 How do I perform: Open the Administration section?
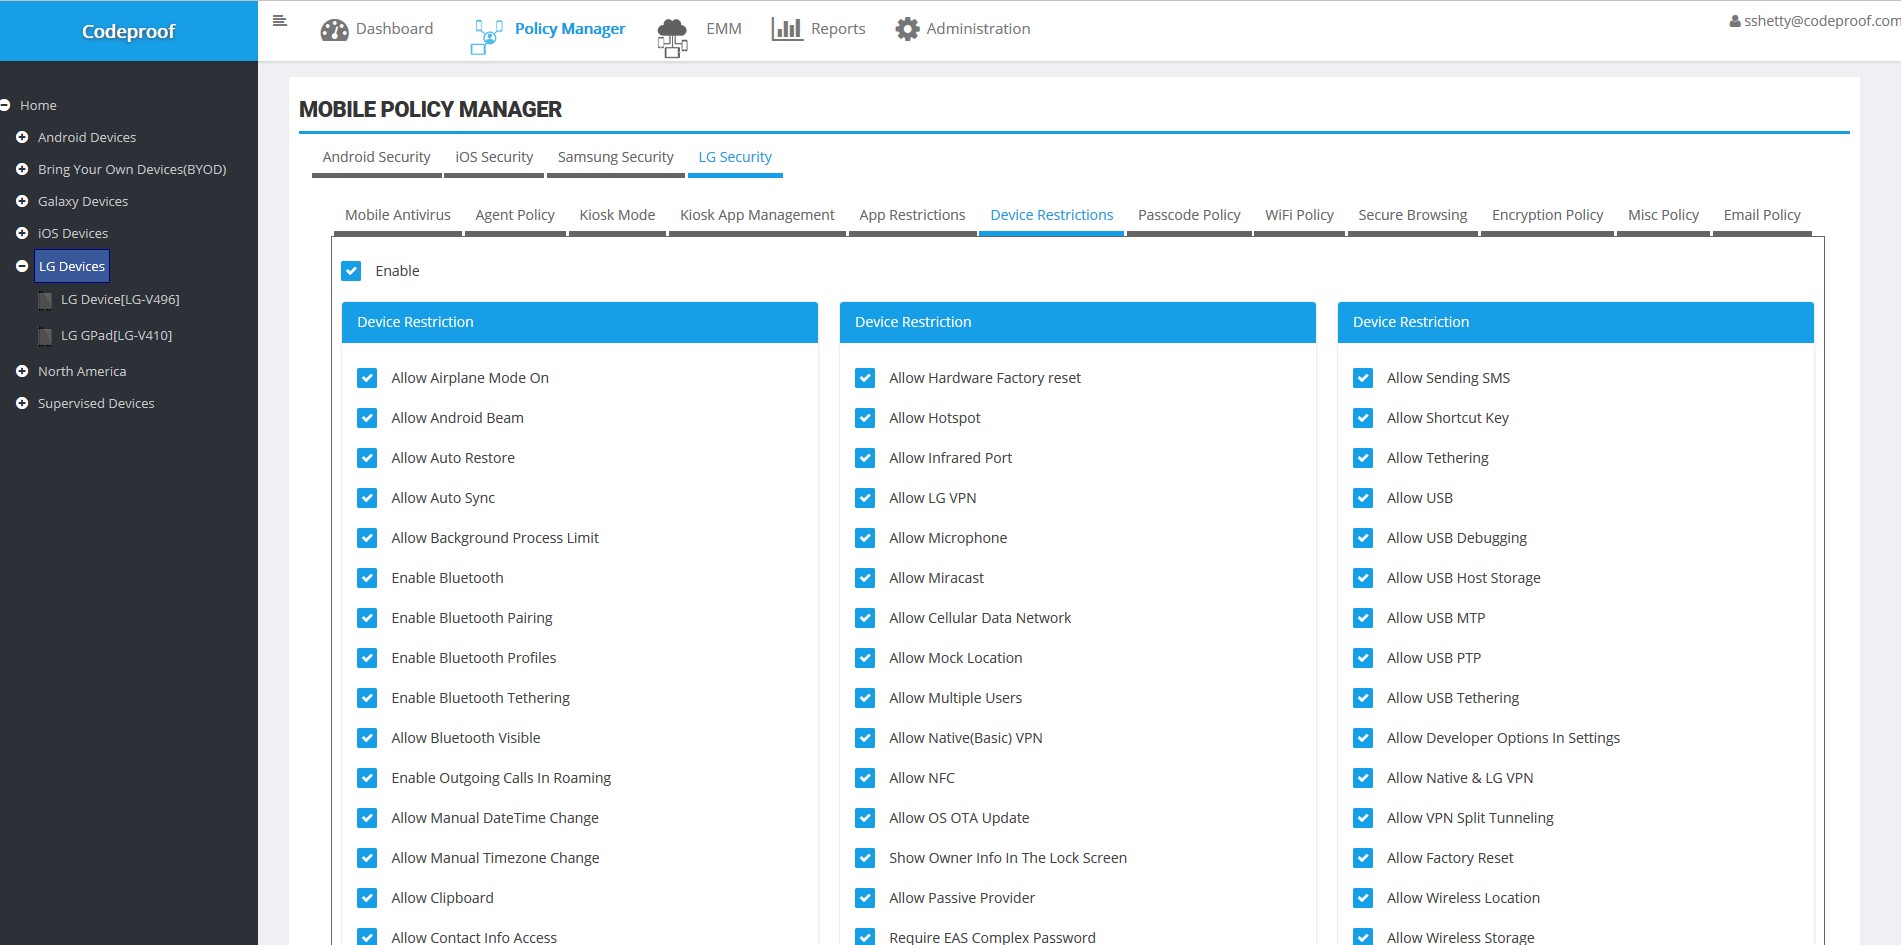click(962, 29)
